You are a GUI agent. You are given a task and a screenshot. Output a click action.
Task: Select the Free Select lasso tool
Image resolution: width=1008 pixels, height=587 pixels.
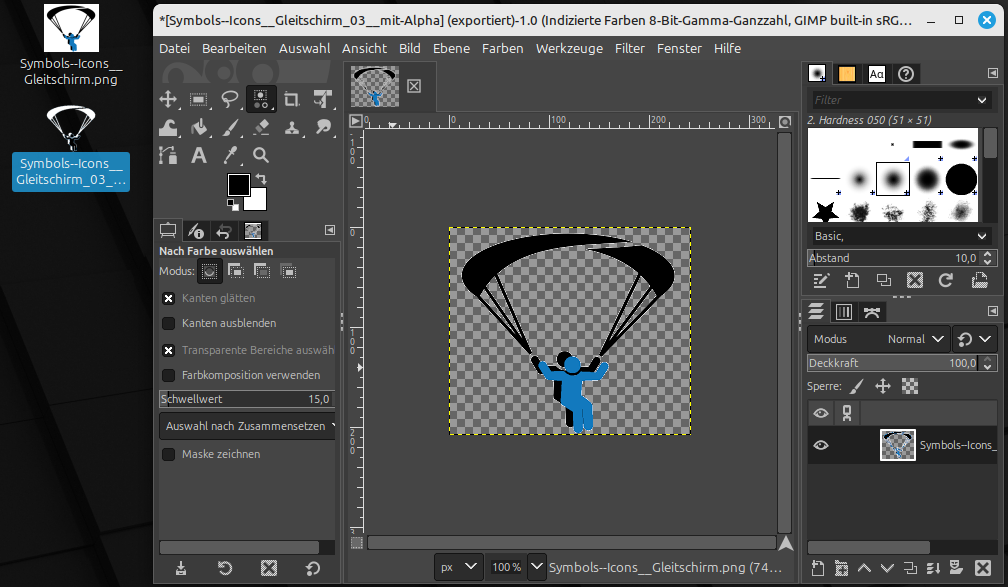(x=230, y=99)
